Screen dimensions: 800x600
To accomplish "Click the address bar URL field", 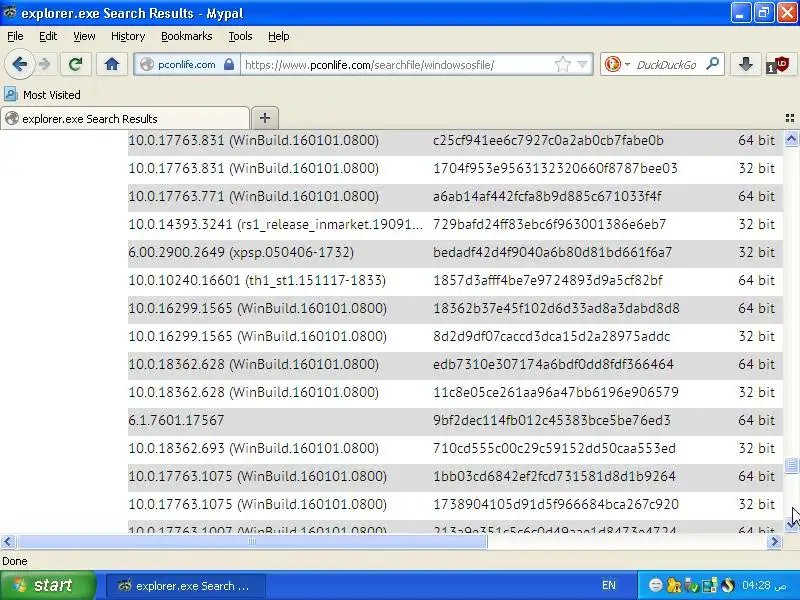I will coord(398,65).
